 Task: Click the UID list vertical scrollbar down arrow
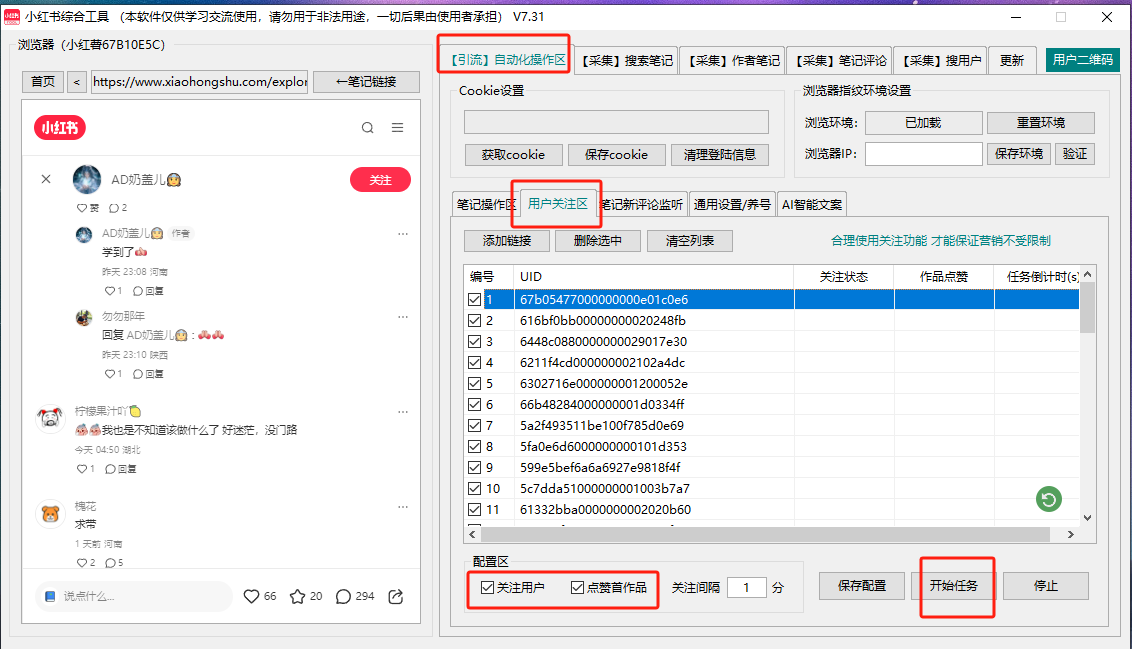(x=1088, y=516)
